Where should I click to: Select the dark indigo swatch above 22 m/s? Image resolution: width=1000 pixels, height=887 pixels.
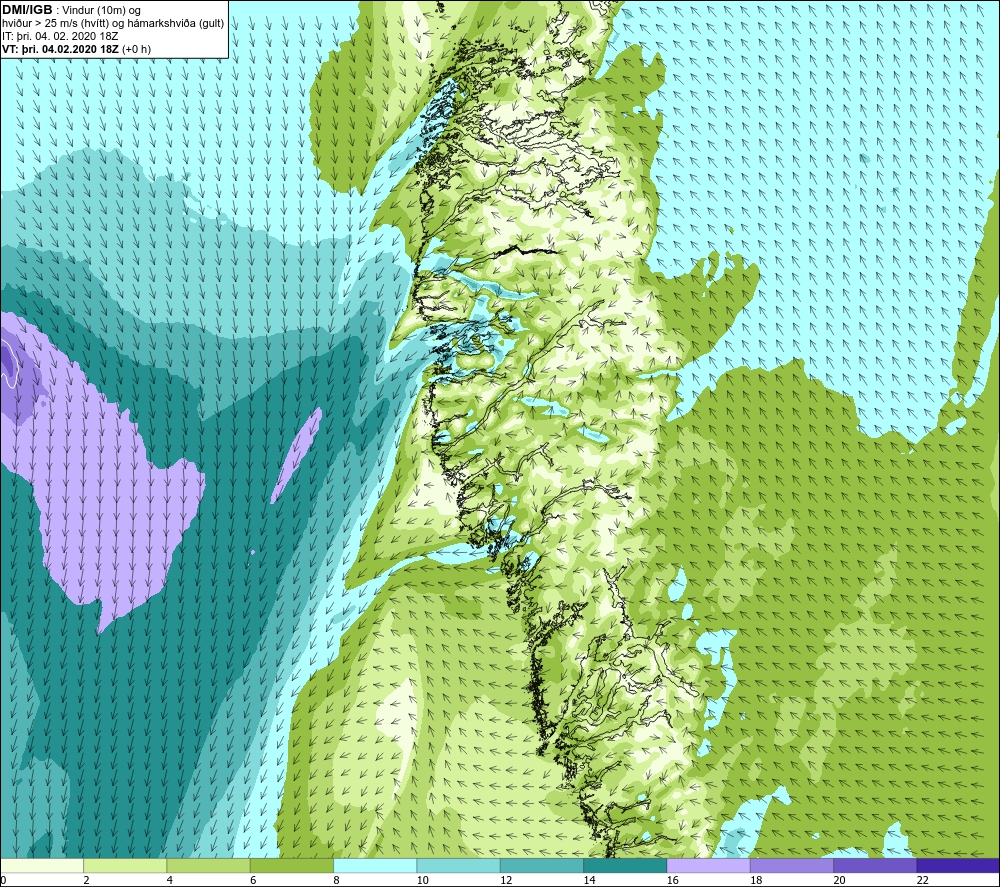(958, 865)
